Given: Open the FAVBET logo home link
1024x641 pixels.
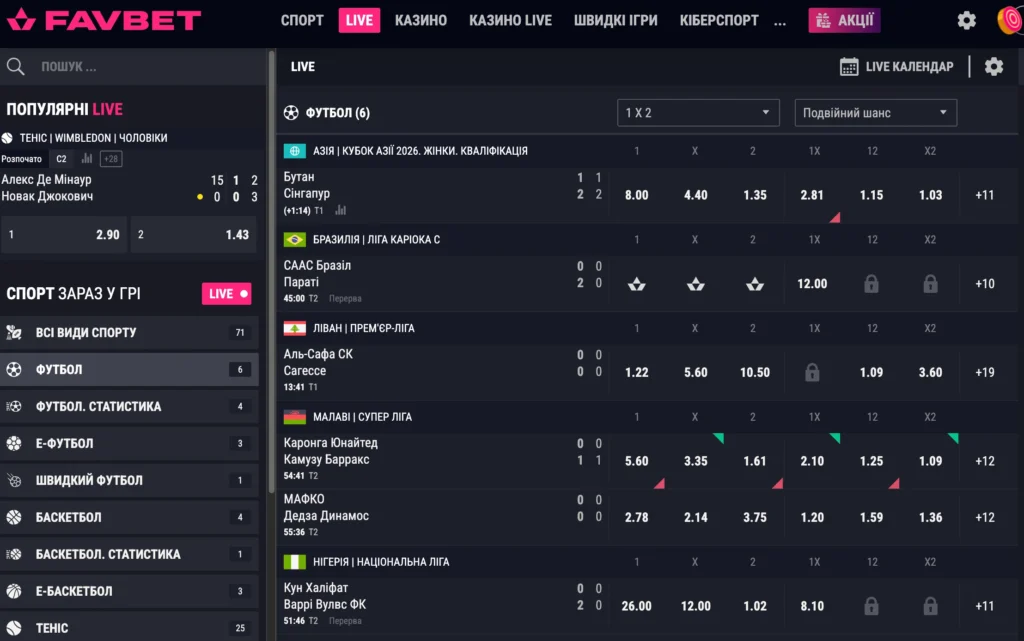Looking at the screenshot, I should 103,20.
